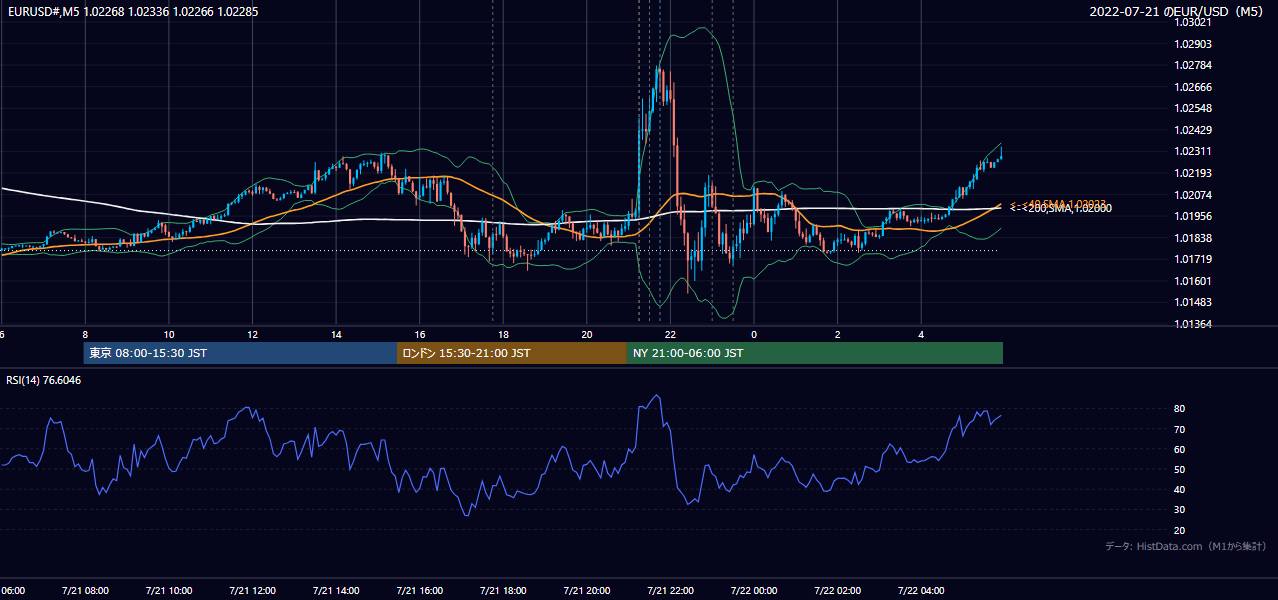
Task: Click price axis label 1.01719
Action: (1193, 259)
